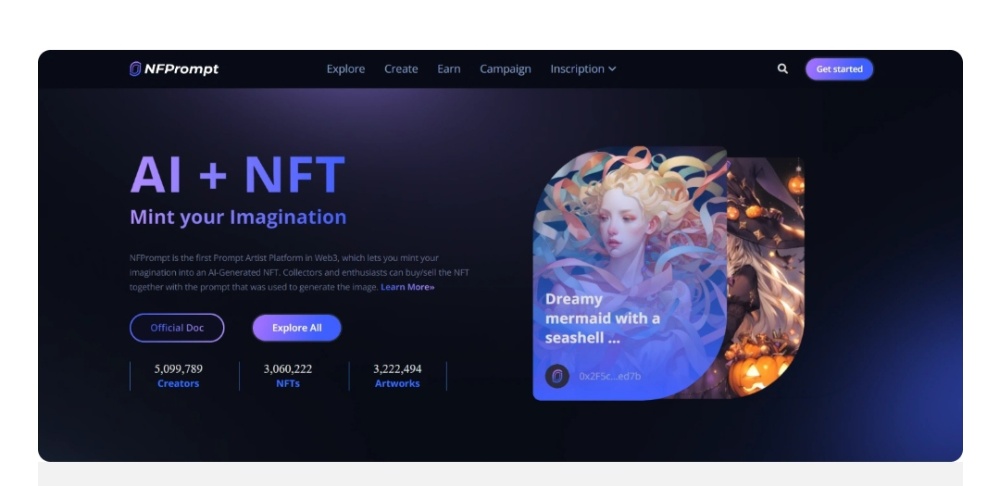Click the NFPrompt brand name text
Screen dimensions: 1000x486
(x=181, y=69)
